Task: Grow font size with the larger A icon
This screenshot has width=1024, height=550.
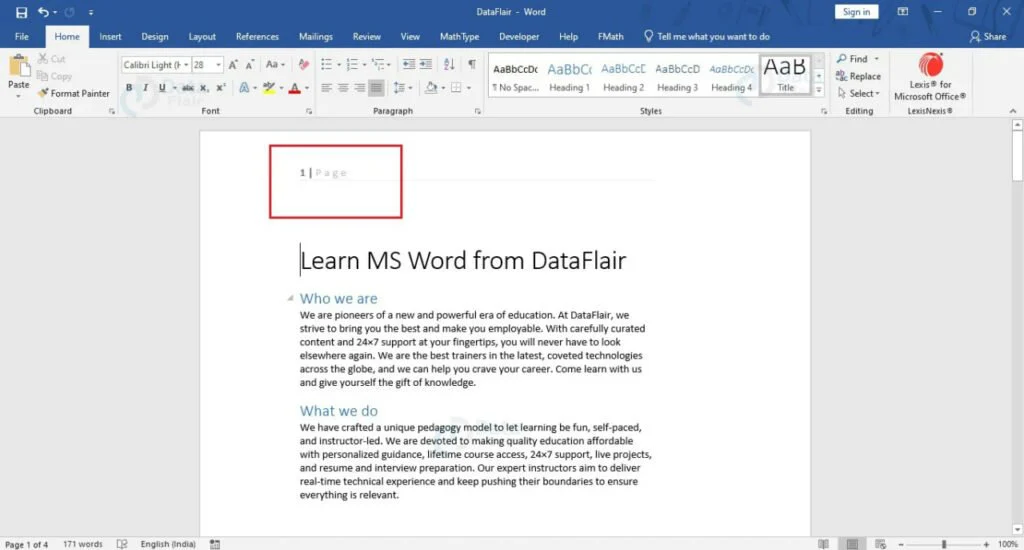Action: [x=233, y=64]
